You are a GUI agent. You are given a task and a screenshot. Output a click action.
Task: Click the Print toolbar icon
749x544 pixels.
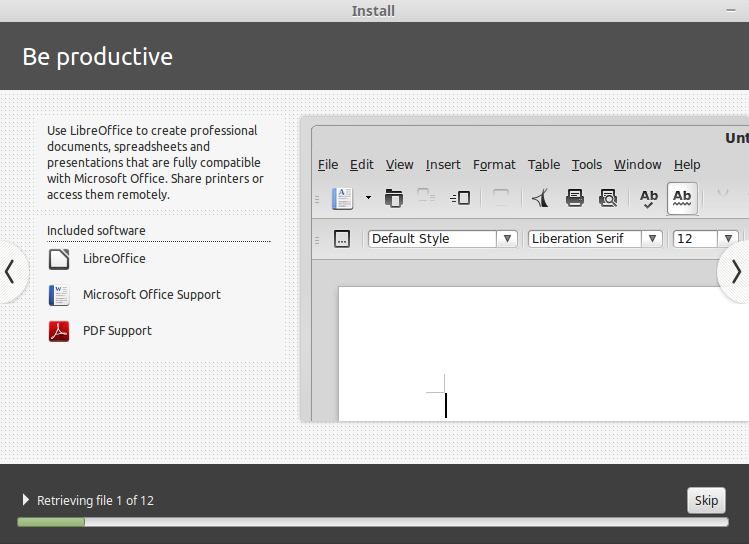tap(575, 198)
